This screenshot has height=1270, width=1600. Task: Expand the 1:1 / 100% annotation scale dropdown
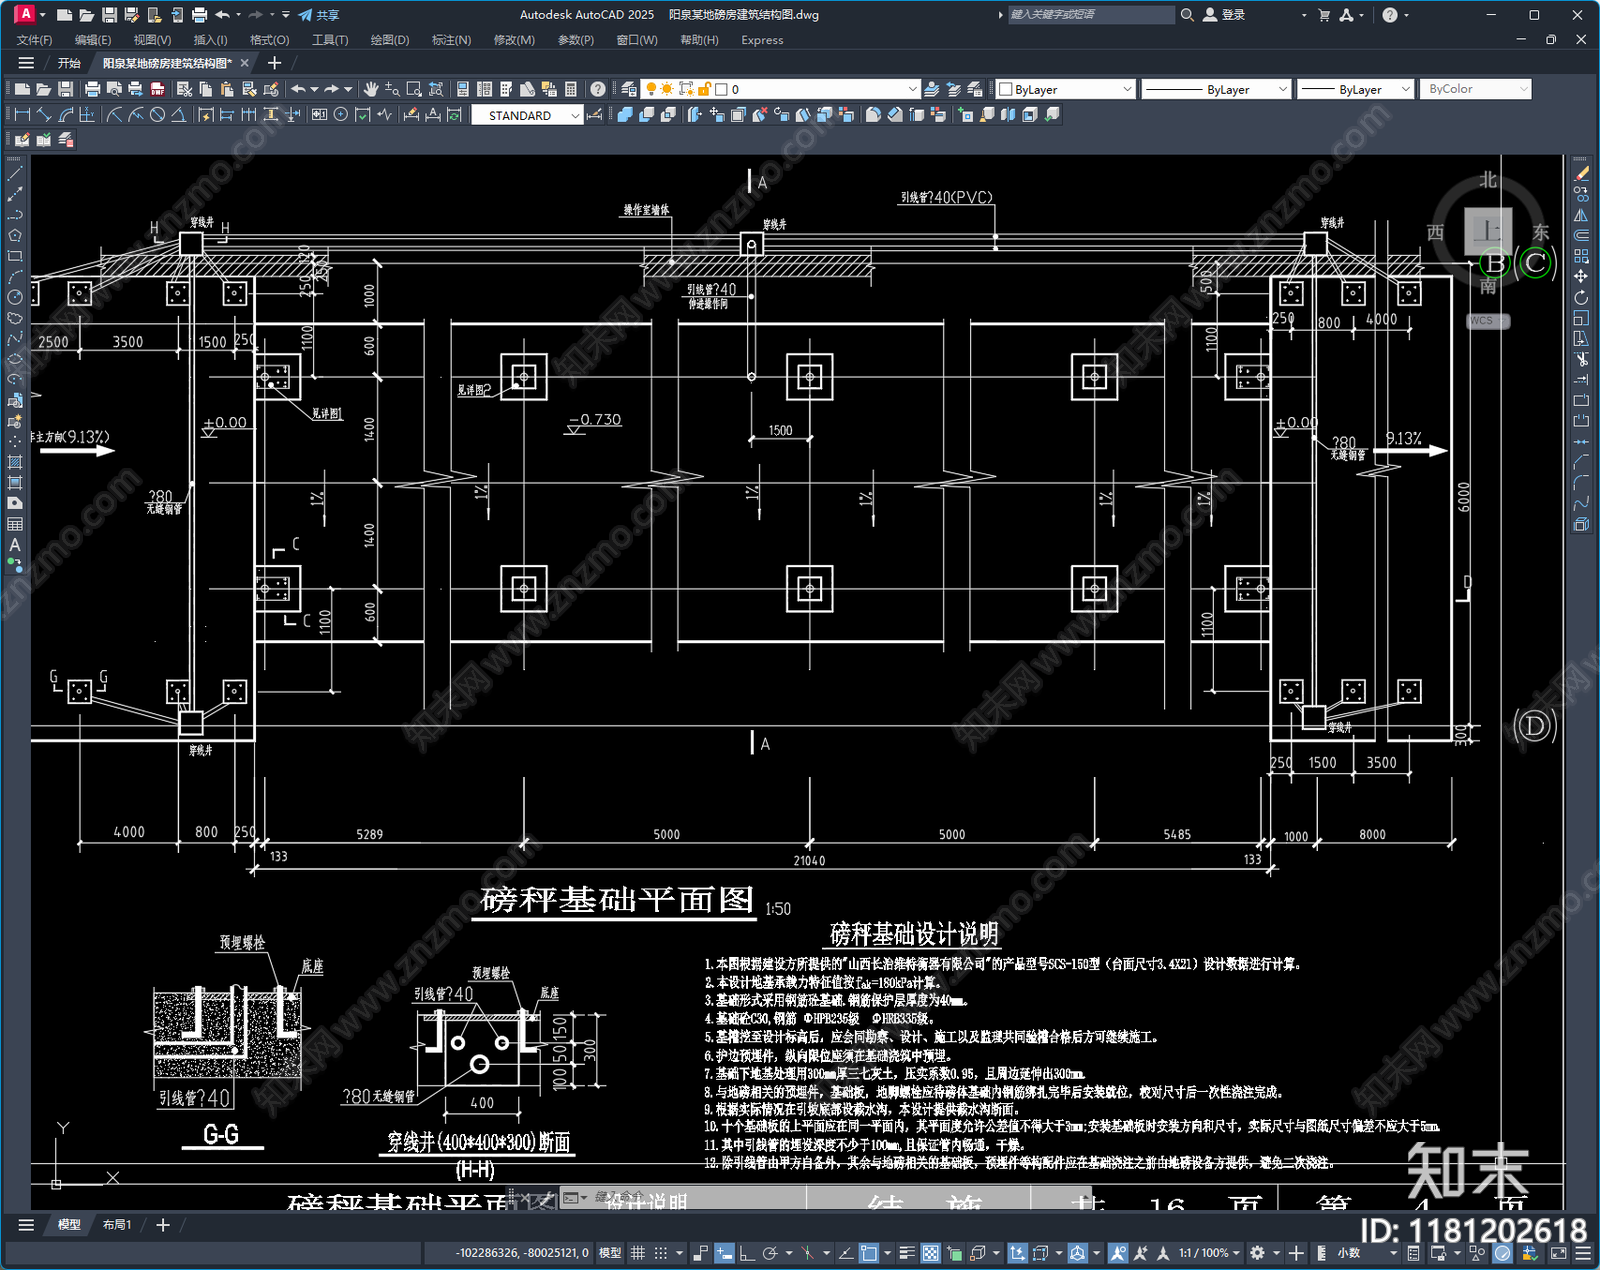[1209, 1253]
